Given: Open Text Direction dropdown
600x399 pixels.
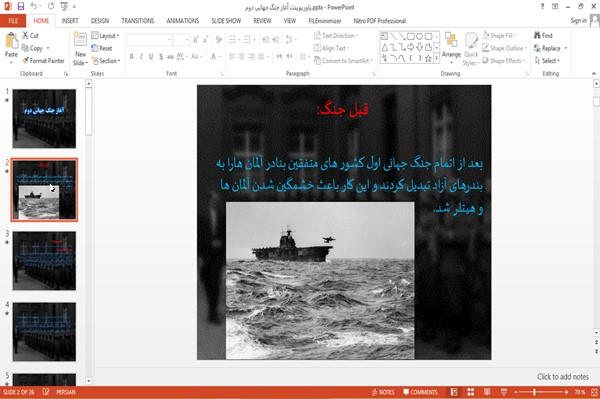Looking at the screenshot, I should [x=336, y=36].
